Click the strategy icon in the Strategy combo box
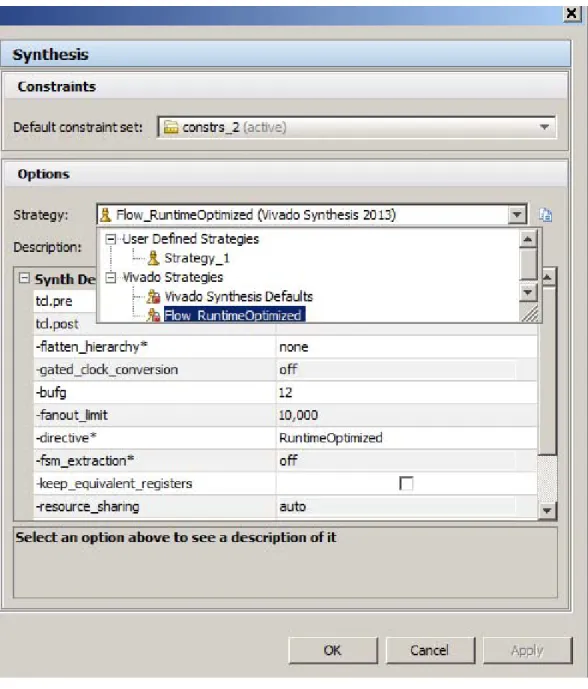Image resolution: width=588 pixels, height=689 pixels. 105,215
